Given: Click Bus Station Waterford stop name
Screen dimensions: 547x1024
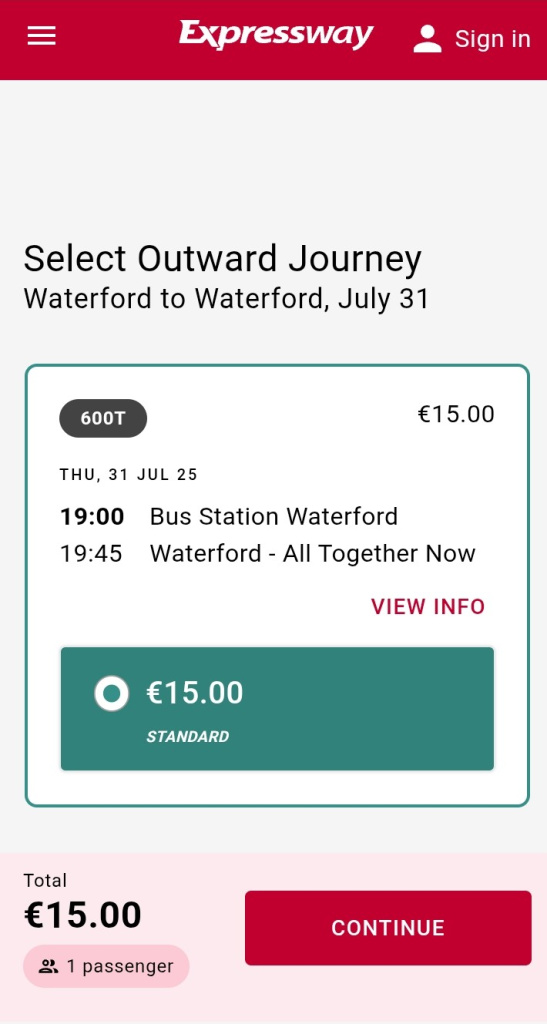Looking at the screenshot, I should (274, 517).
